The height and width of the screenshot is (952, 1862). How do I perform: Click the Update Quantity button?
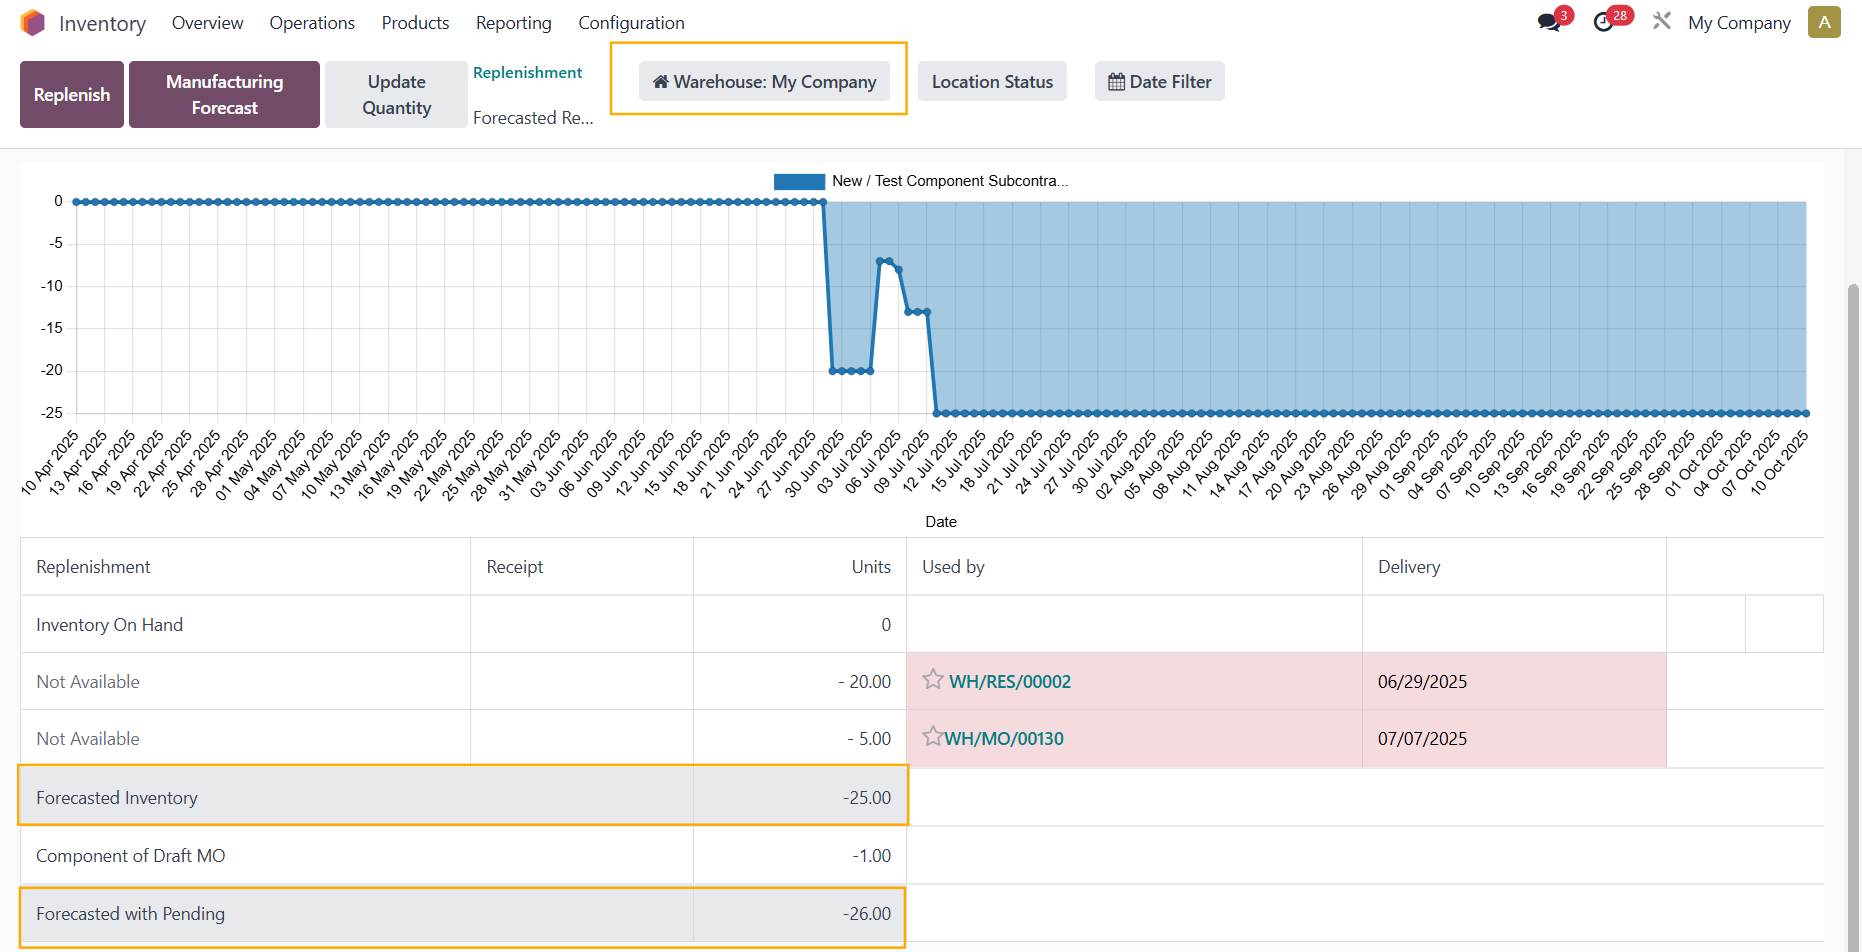[x=396, y=95]
